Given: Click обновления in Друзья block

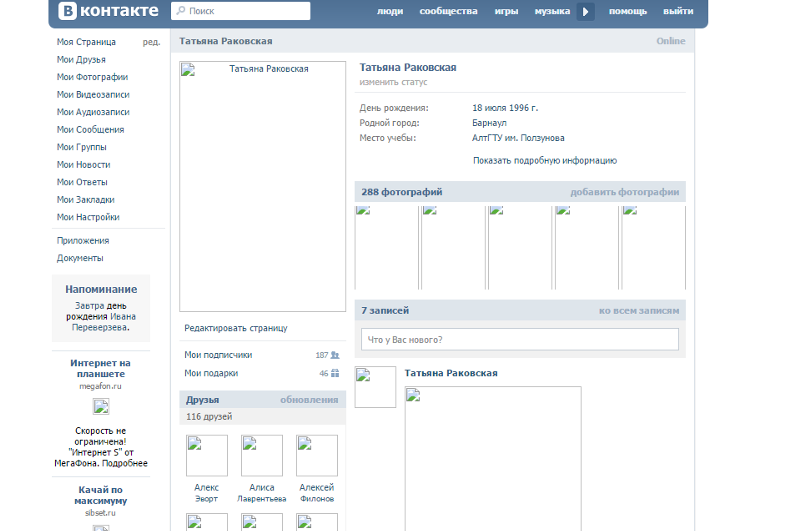Looking at the screenshot, I should coord(309,400).
